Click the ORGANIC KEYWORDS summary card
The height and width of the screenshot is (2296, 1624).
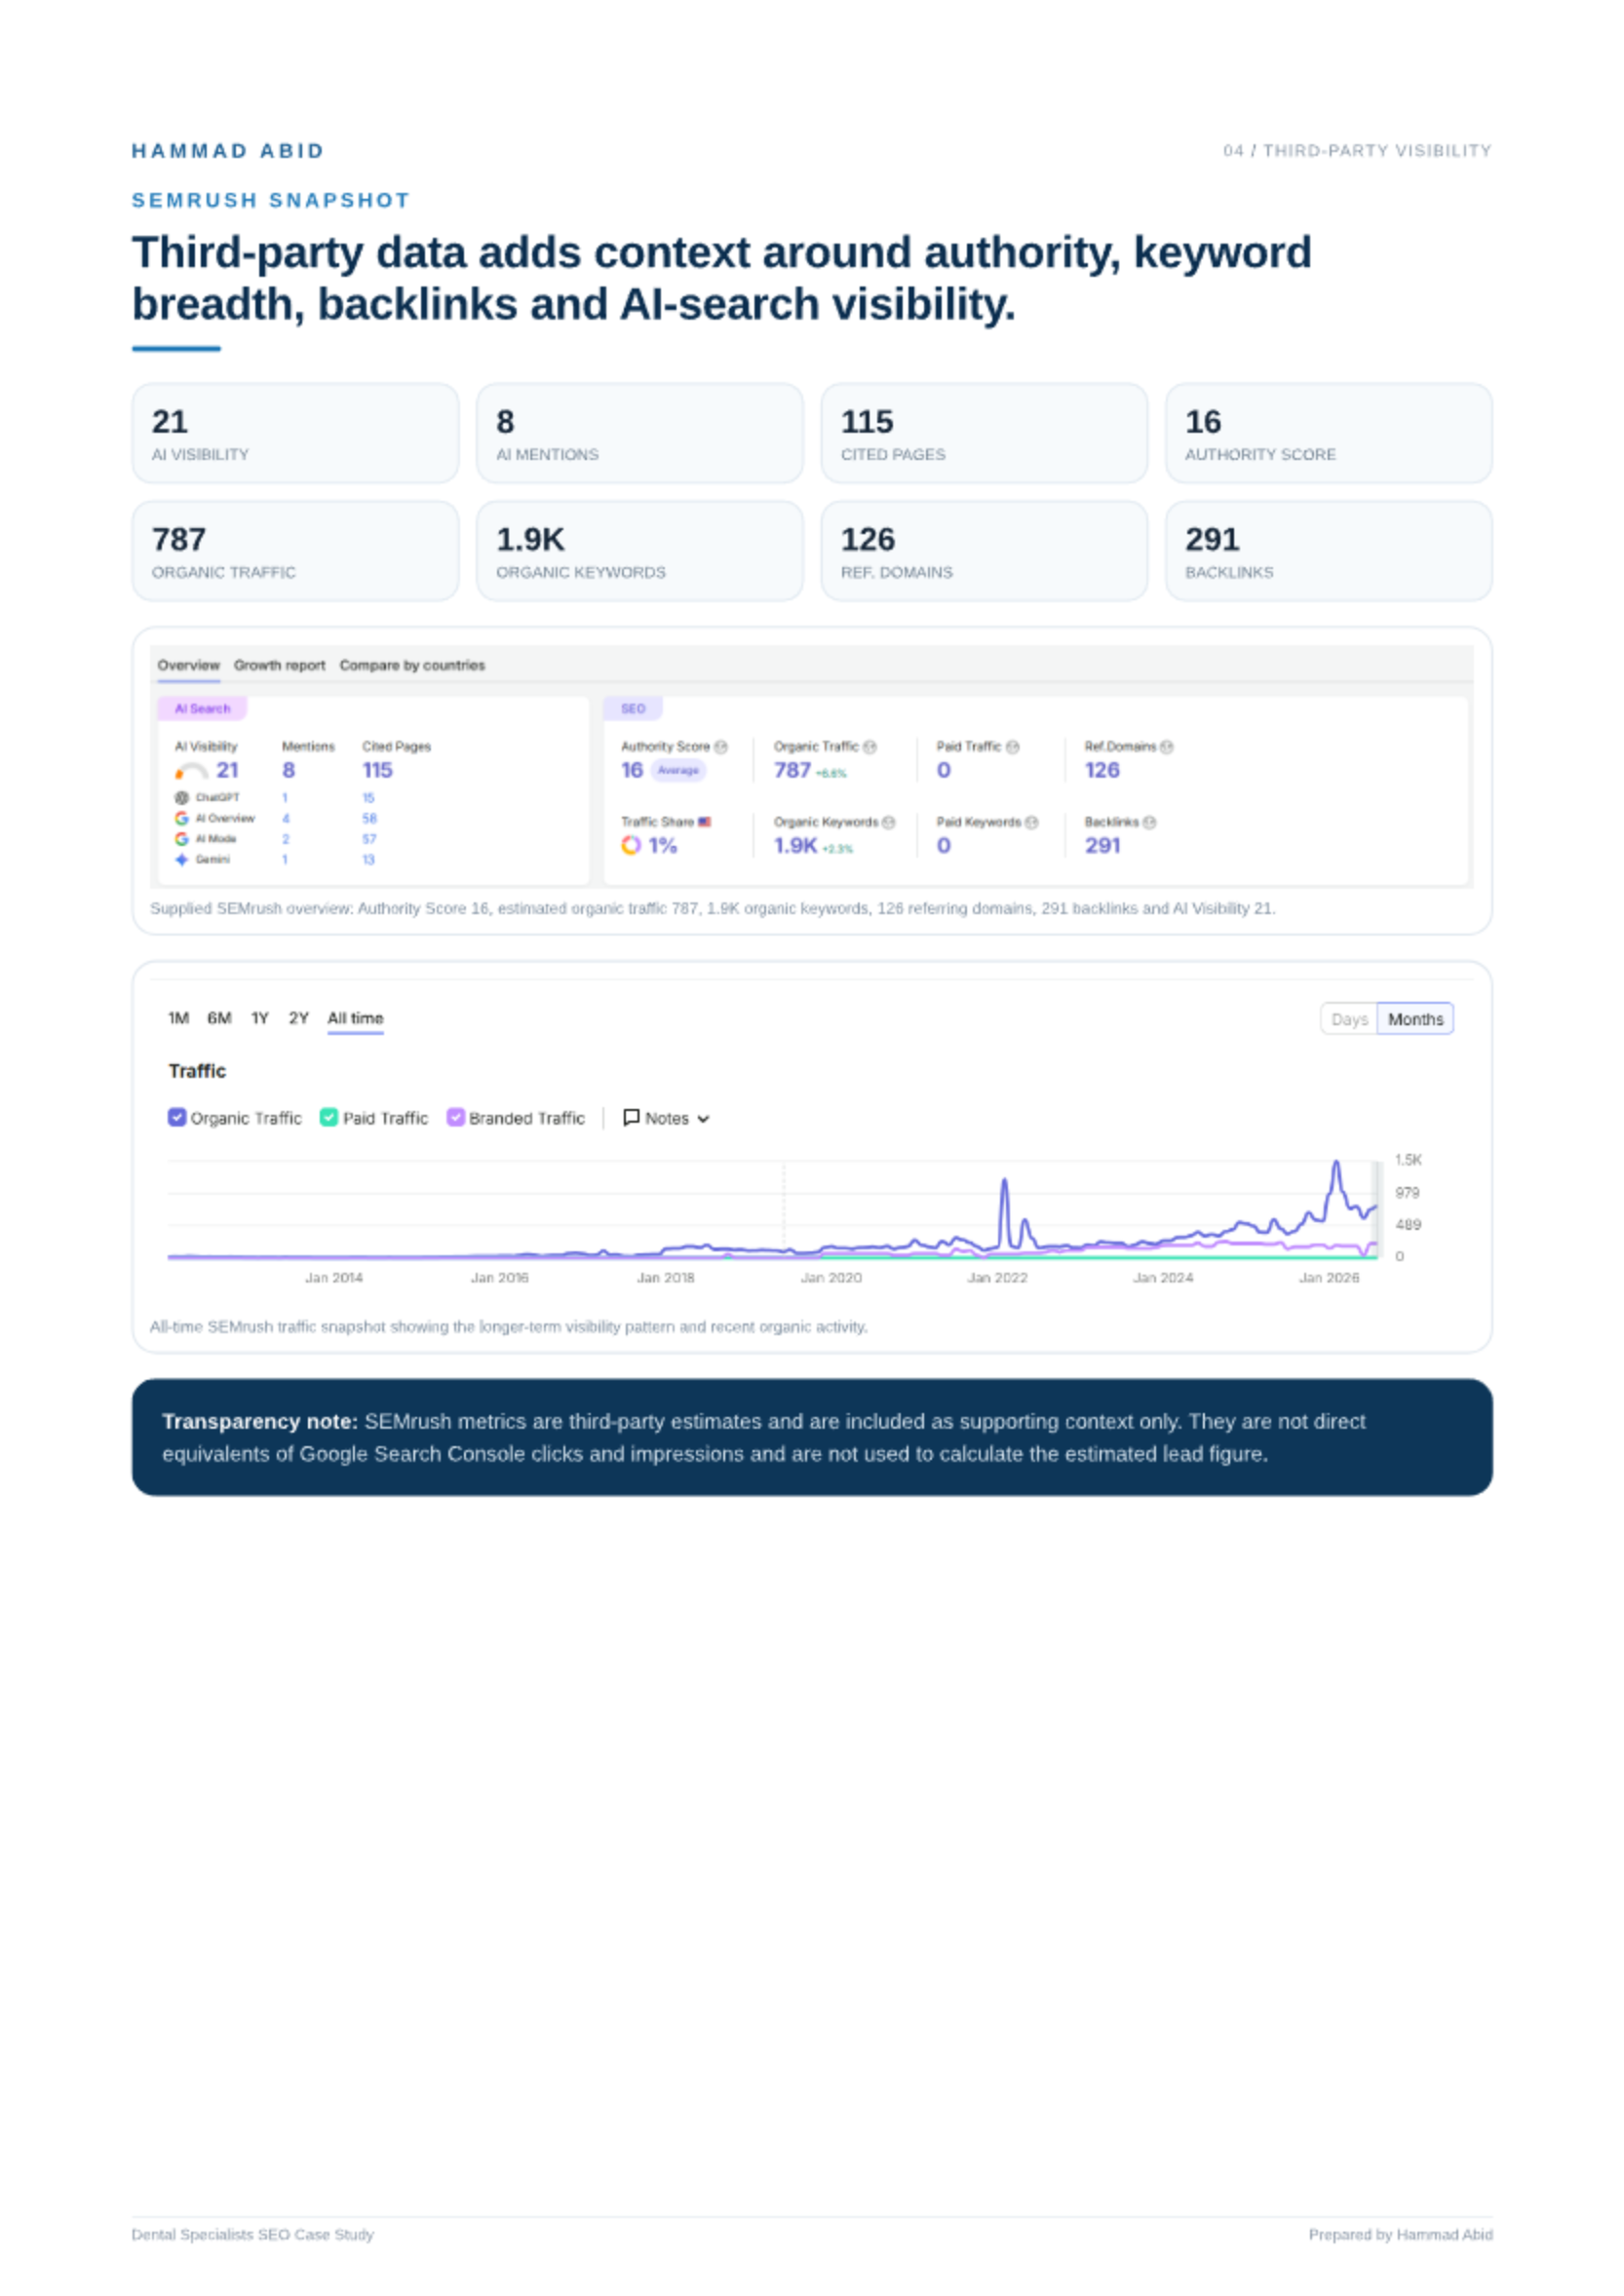tap(640, 551)
